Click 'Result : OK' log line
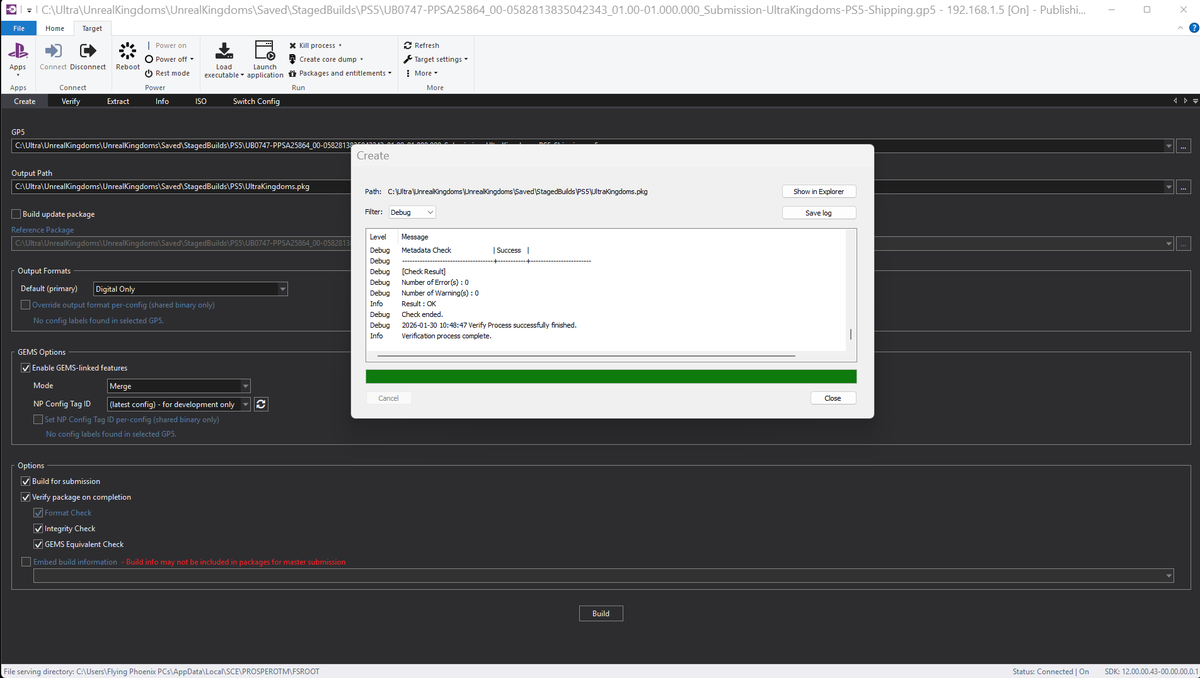The image size is (1200, 678). [419, 303]
